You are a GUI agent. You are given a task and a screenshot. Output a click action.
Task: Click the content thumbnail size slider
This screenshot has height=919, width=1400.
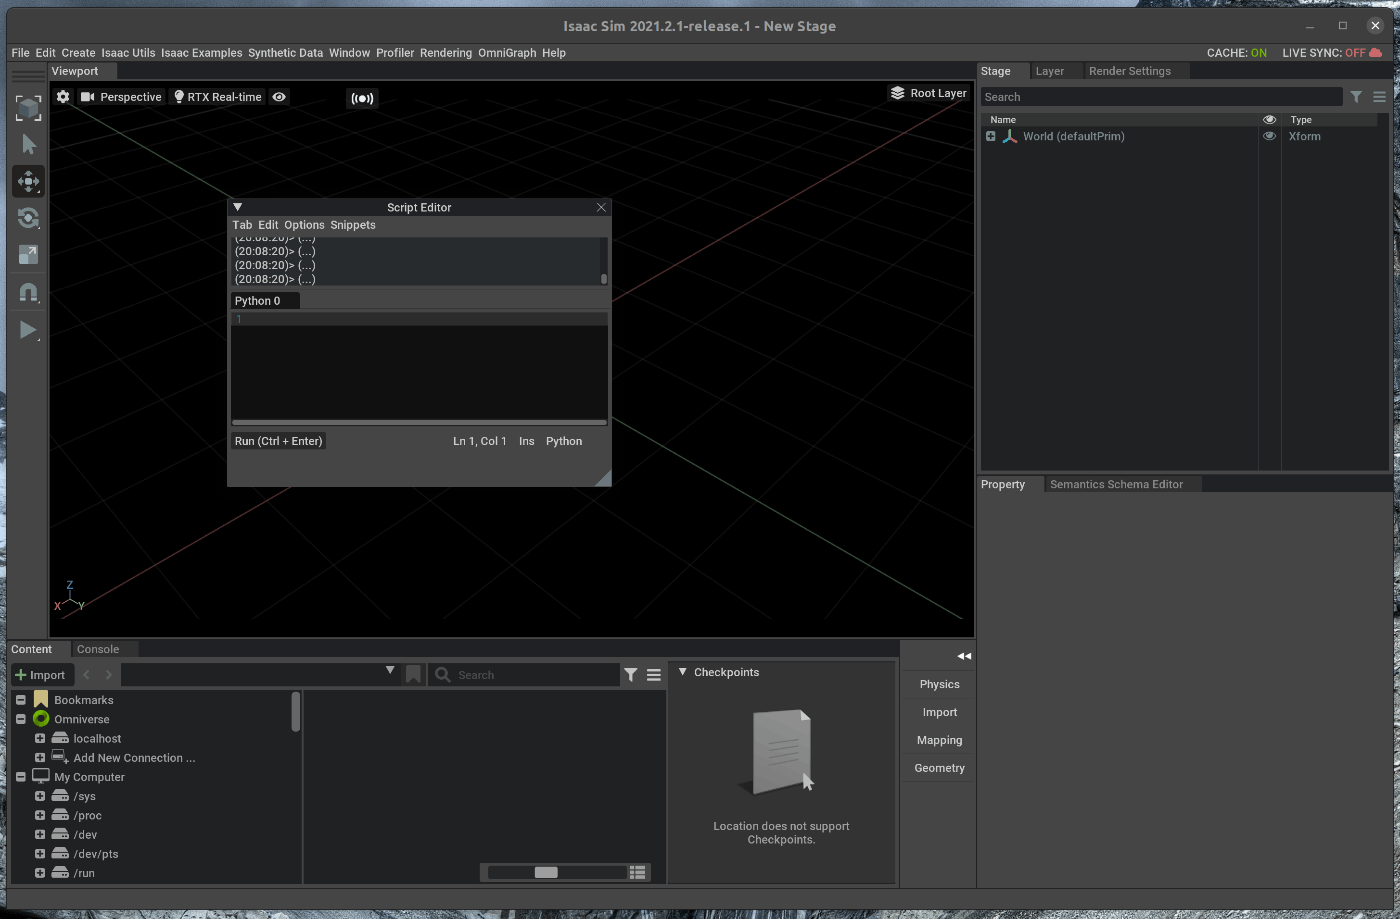point(555,872)
